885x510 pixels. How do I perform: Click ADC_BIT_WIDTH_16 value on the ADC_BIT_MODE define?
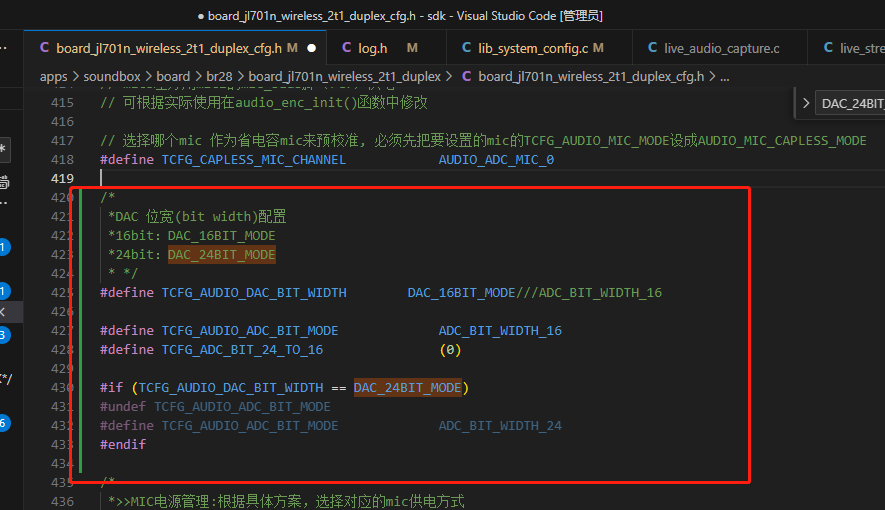500,331
